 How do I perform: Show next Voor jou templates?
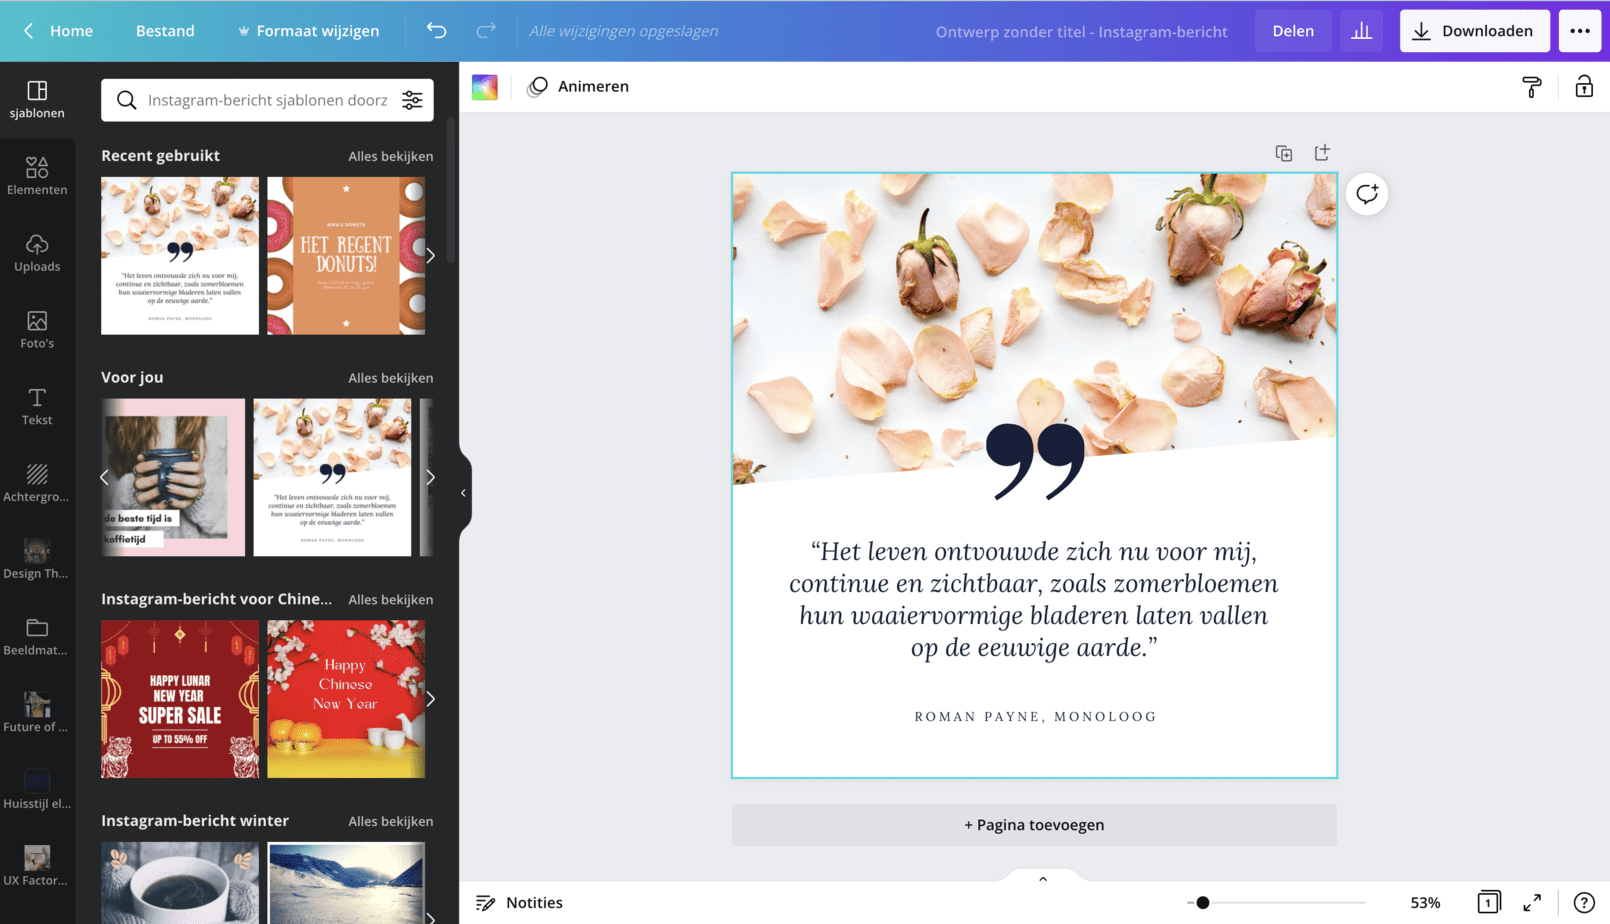point(431,478)
